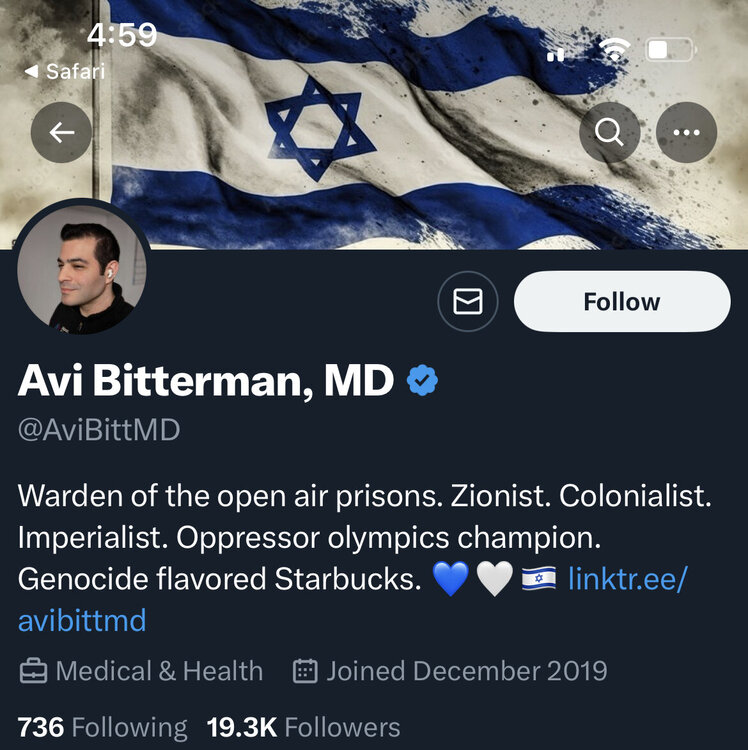Open the linktr.ee/avibittmd link
The image size is (748, 750).
627,579
